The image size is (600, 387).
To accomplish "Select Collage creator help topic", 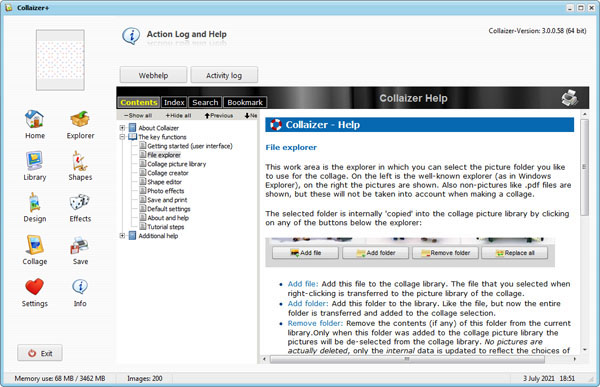I will [168, 173].
